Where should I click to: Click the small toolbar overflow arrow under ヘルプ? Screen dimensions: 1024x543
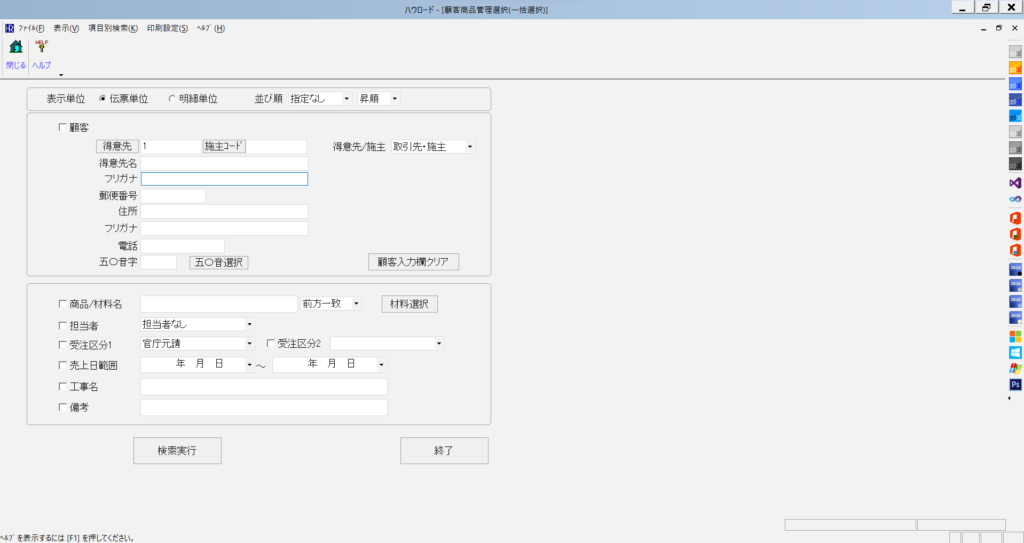[61, 75]
